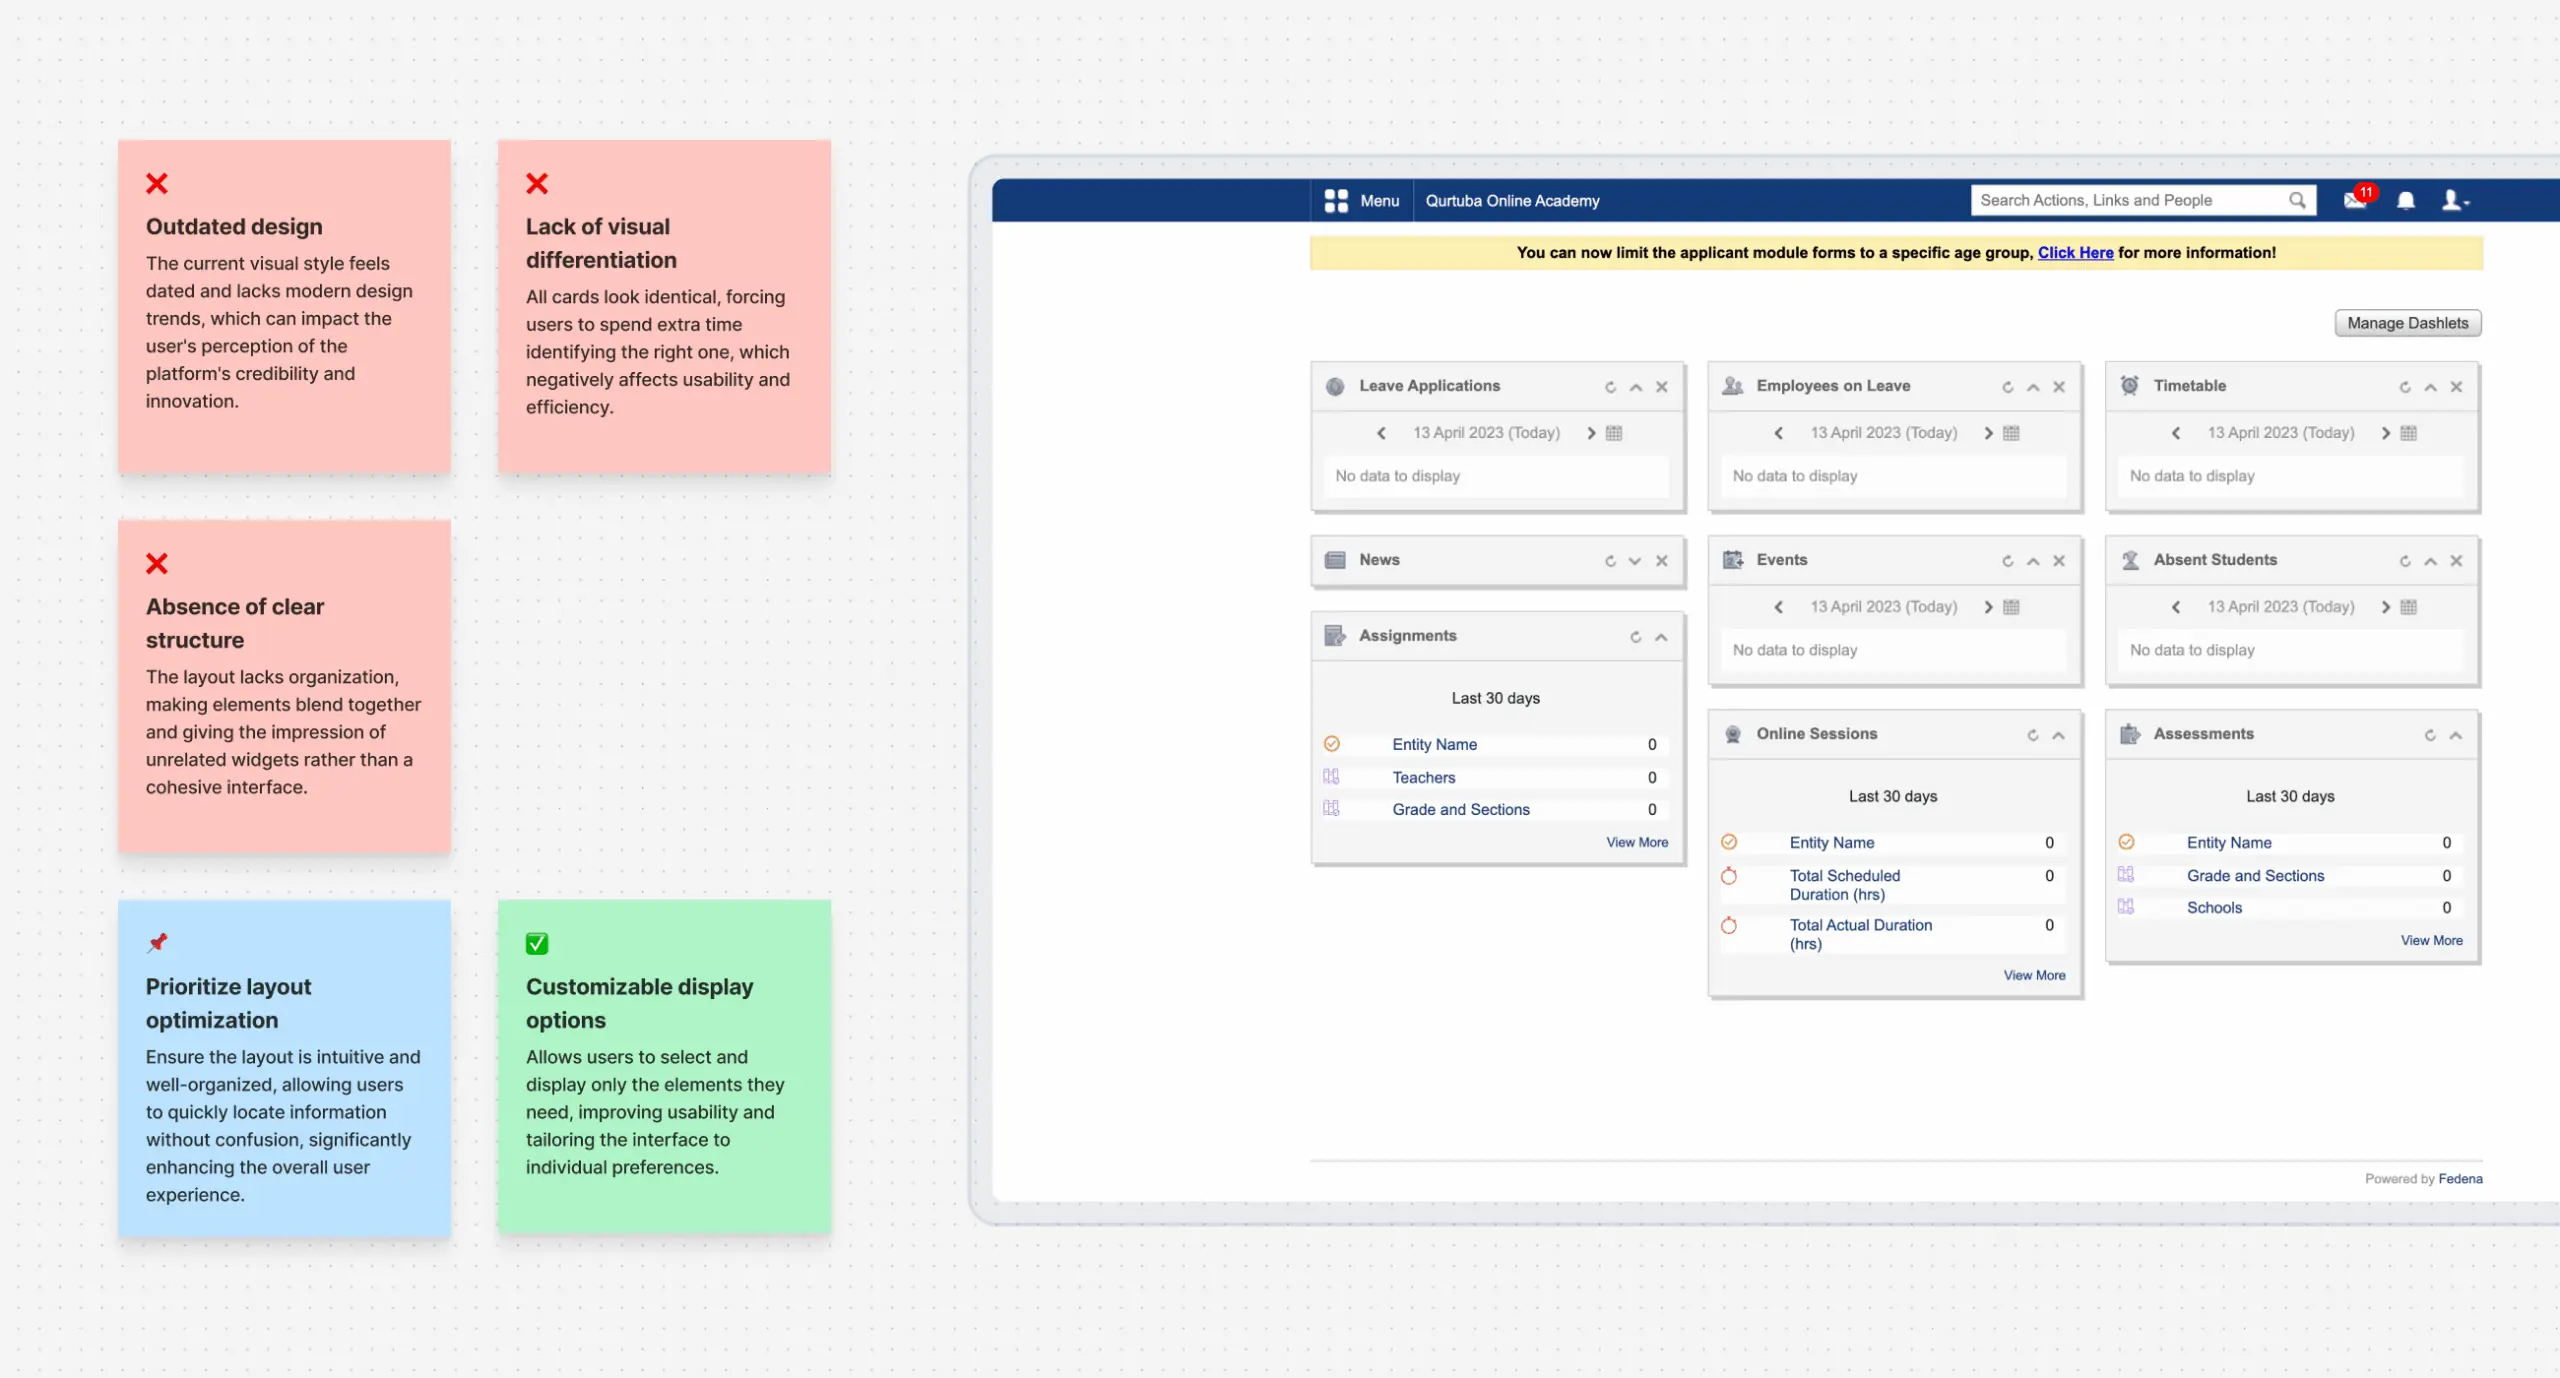Open the user profile icon

2451,201
